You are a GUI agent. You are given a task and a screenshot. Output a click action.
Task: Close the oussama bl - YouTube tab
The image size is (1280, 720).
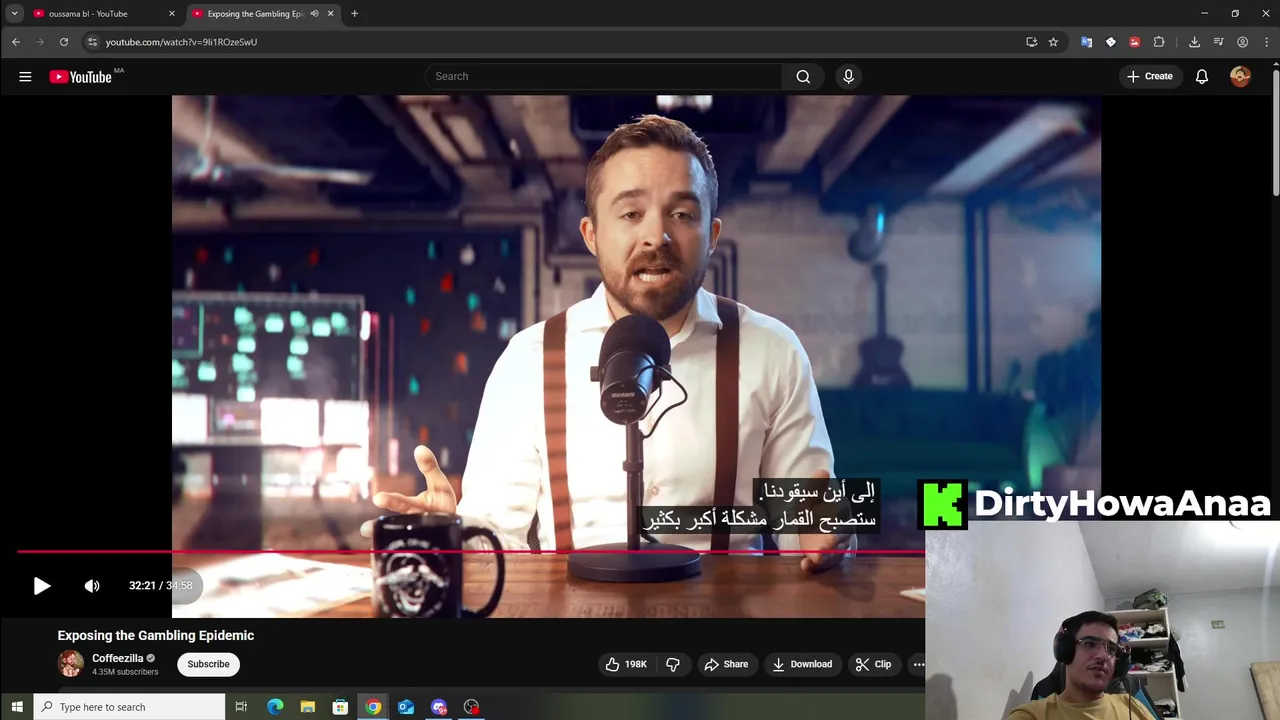click(x=171, y=14)
